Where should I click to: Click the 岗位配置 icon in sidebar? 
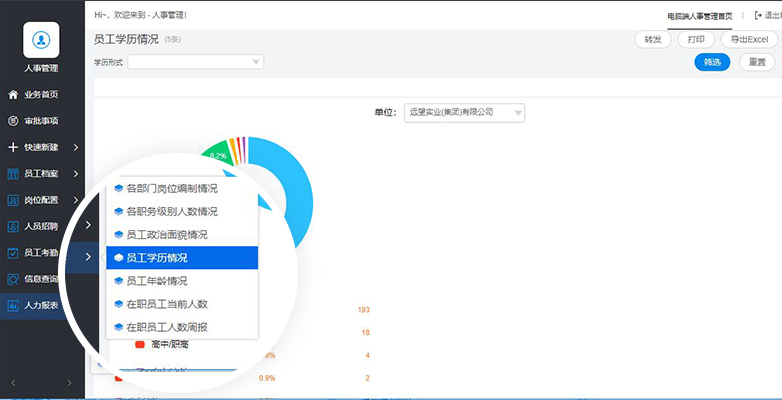coord(13,200)
